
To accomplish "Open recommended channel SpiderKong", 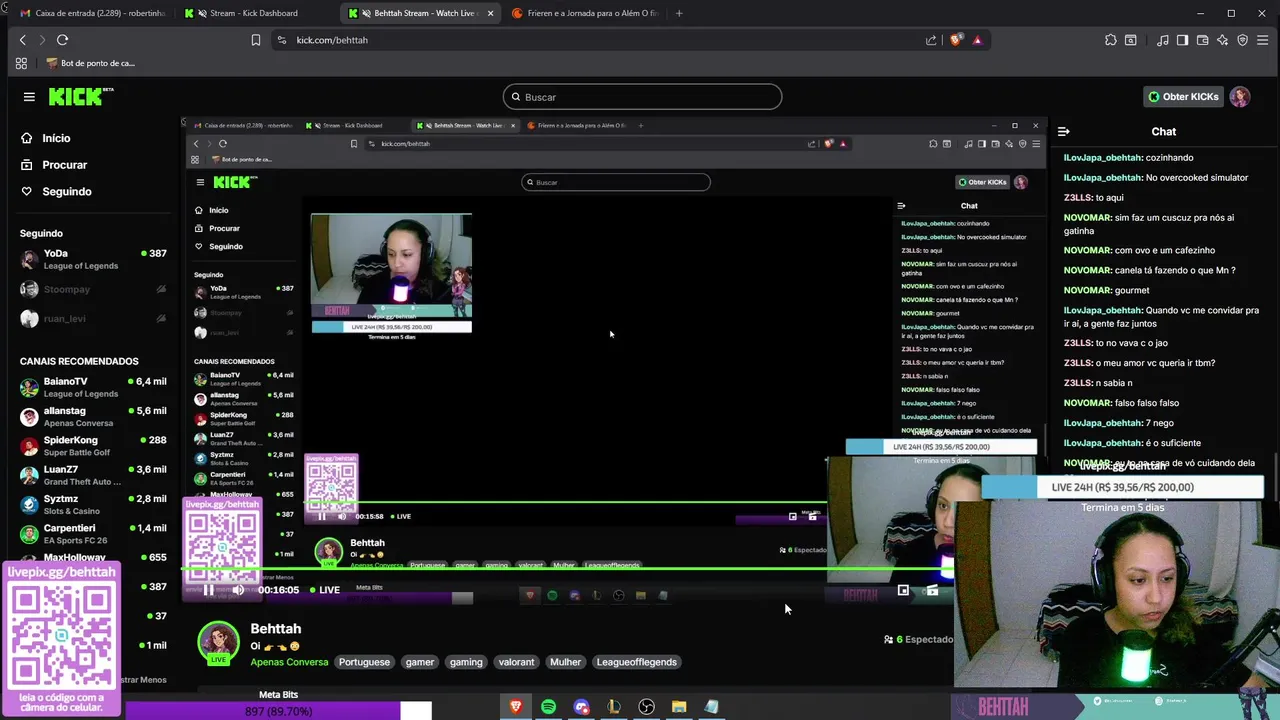I will (x=93, y=446).
